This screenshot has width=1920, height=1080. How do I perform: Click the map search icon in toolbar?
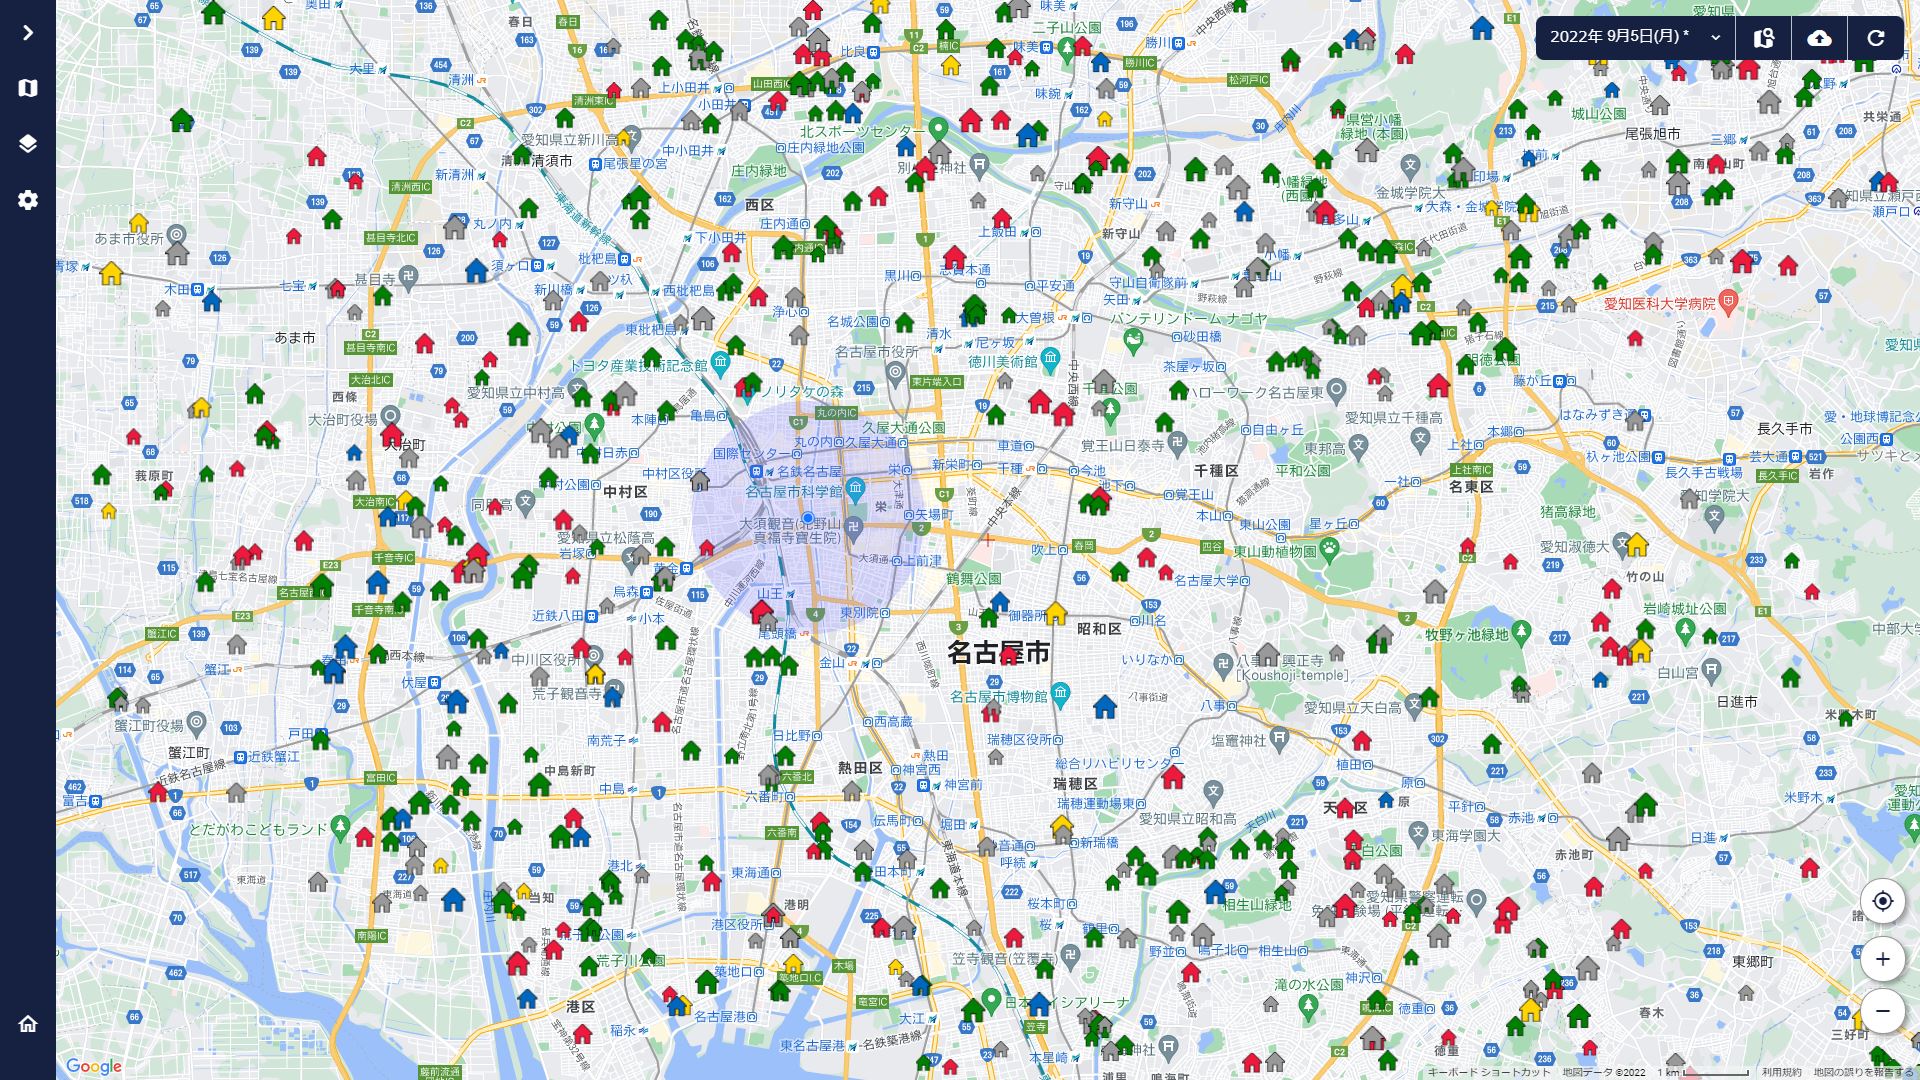1763,37
